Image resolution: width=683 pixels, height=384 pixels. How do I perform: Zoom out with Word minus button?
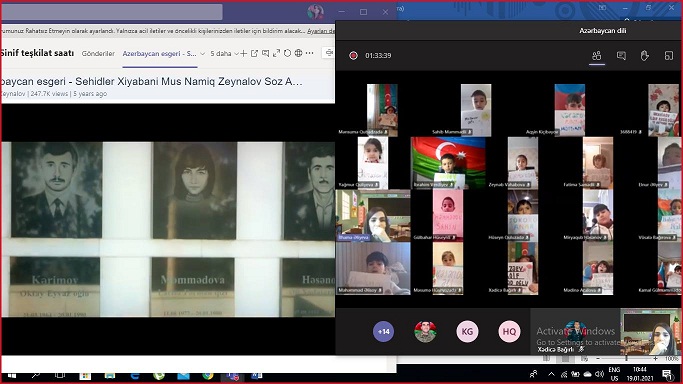pyautogui.click(x=598, y=358)
